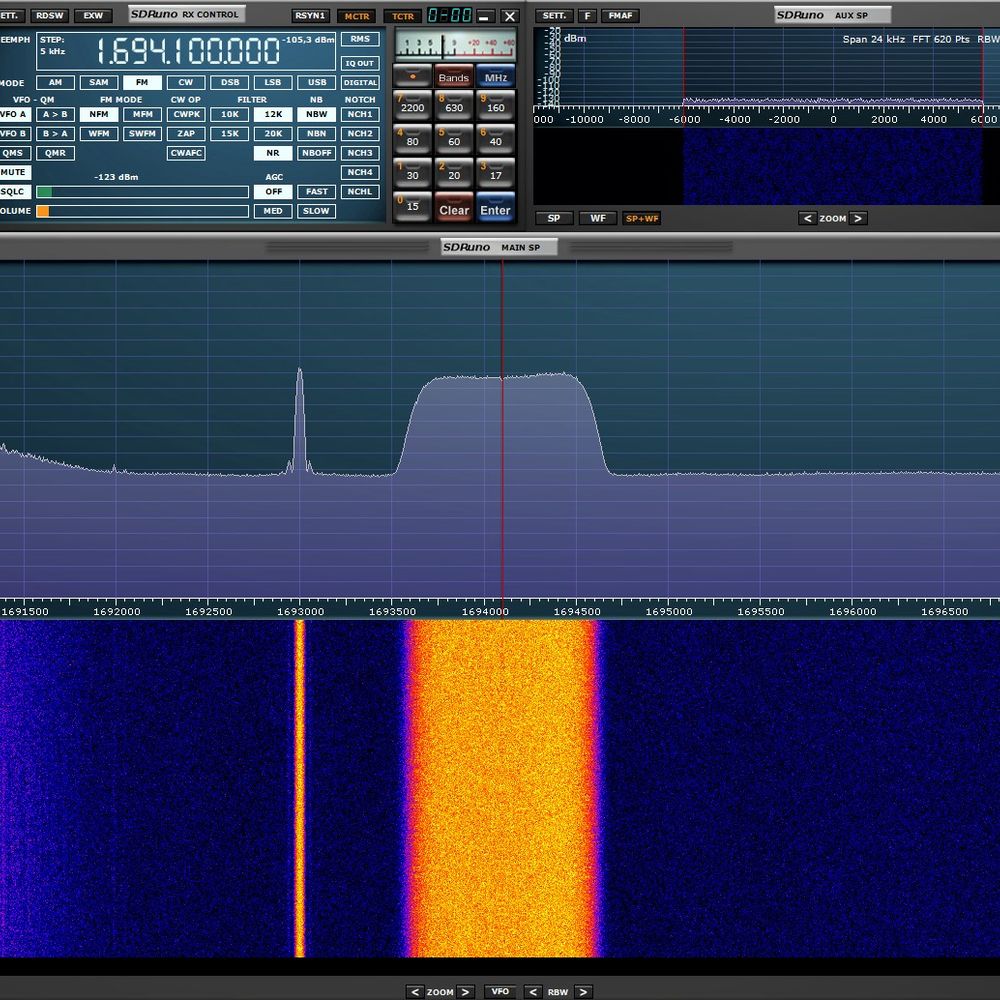
Task: Set filter to 15K
Action: coord(230,133)
